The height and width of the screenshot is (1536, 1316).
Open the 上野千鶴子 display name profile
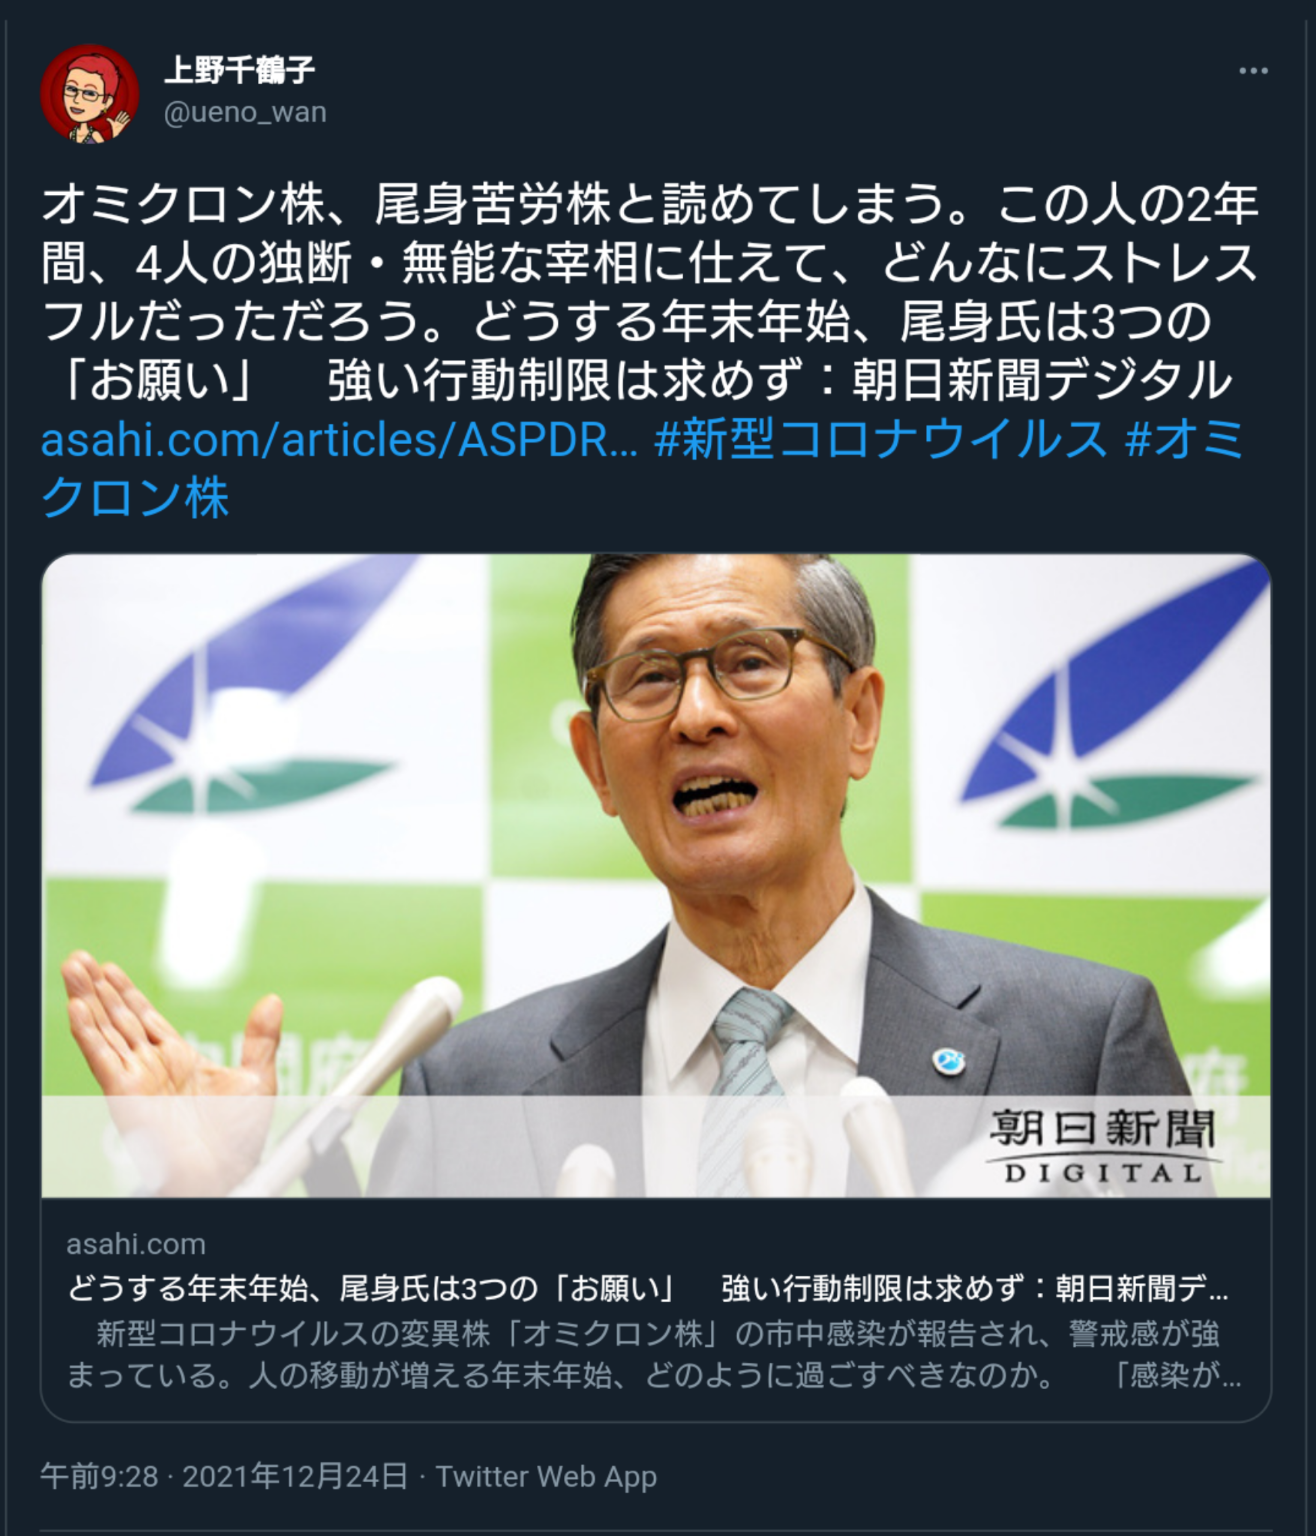coord(240,70)
